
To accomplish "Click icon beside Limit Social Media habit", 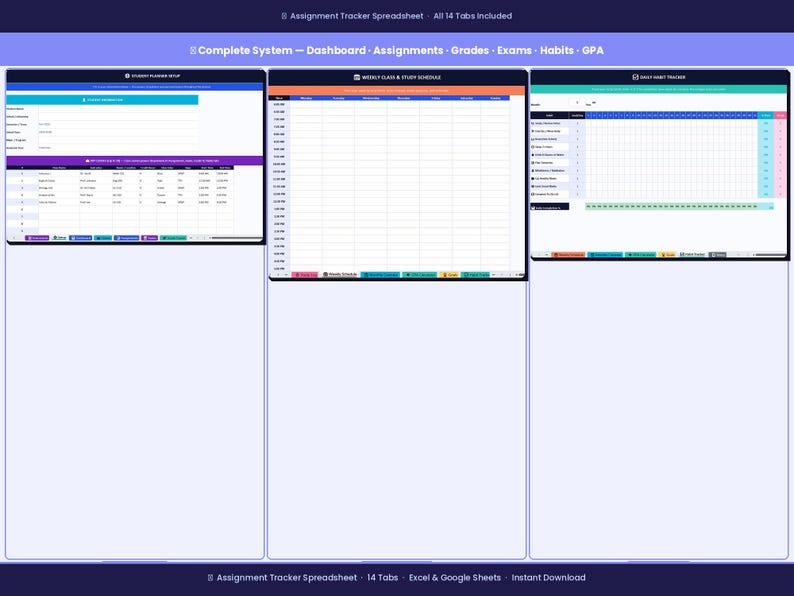I will [x=533, y=186].
